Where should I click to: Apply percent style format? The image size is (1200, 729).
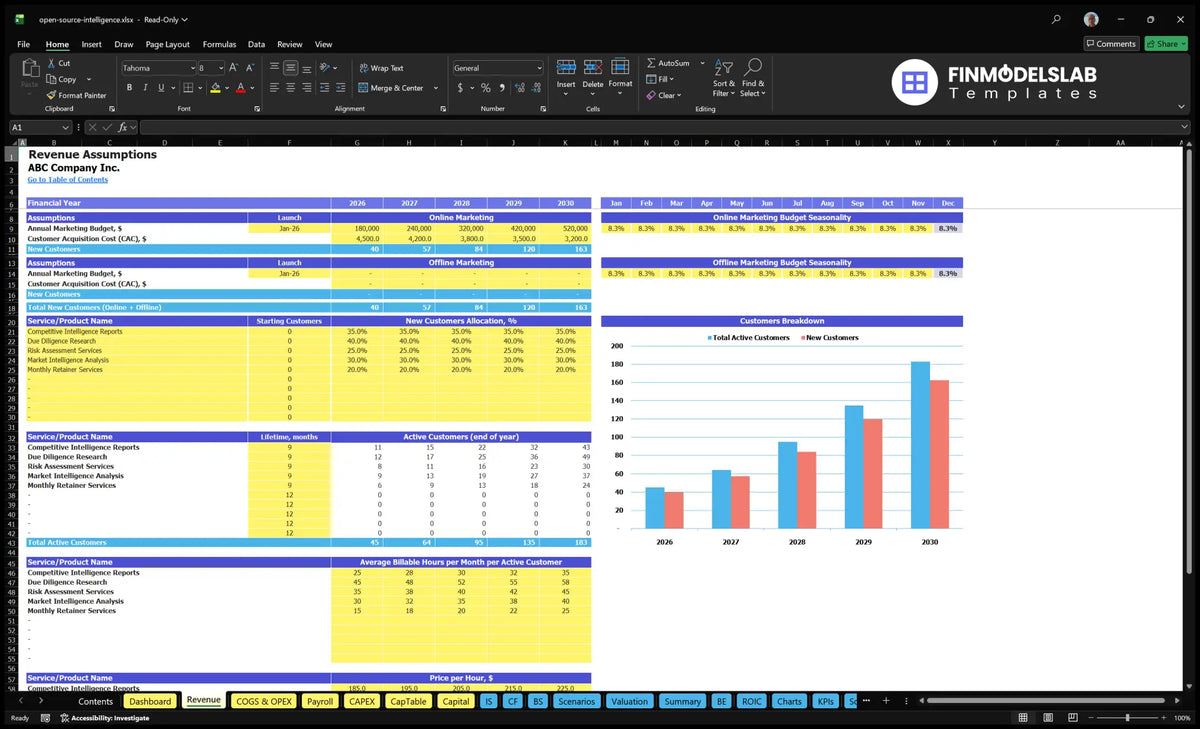coord(486,88)
